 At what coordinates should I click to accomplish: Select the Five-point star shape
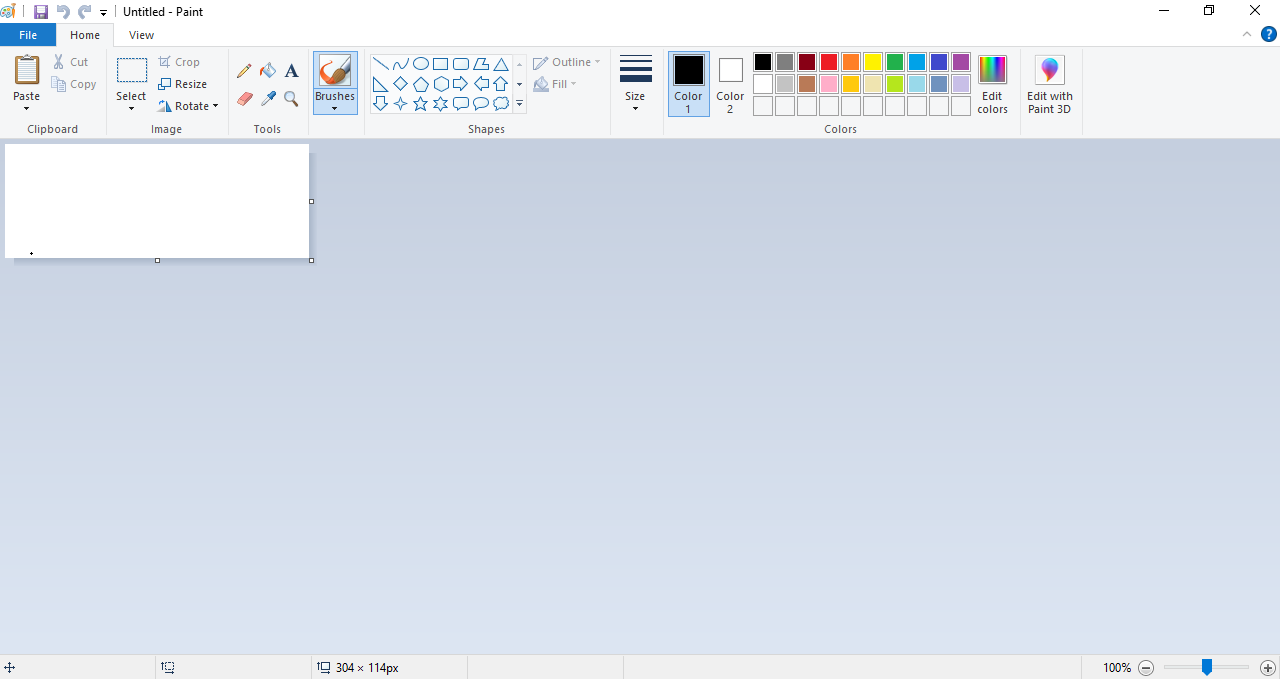[x=421, y=103]
